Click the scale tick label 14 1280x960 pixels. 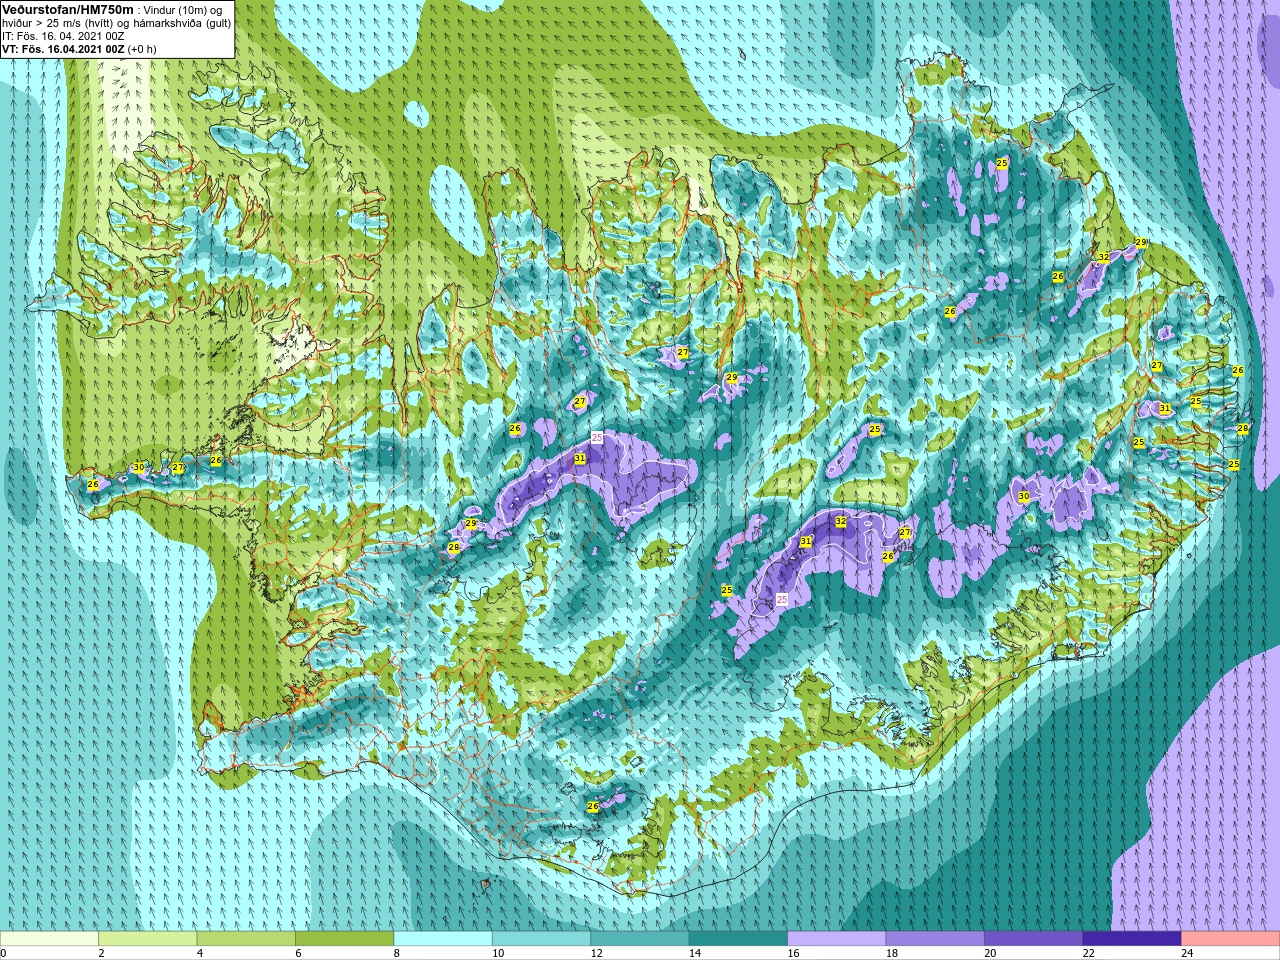tap(695, 953)
